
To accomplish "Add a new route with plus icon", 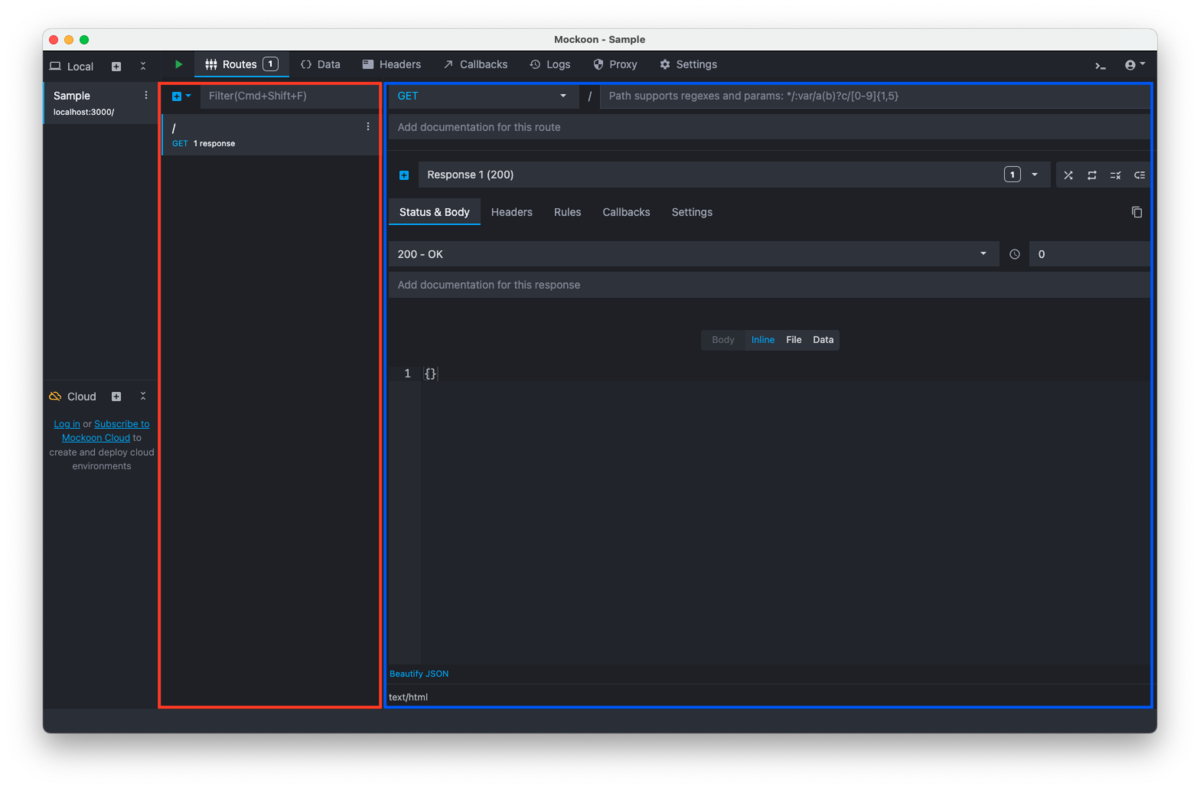I will [177, 97].
